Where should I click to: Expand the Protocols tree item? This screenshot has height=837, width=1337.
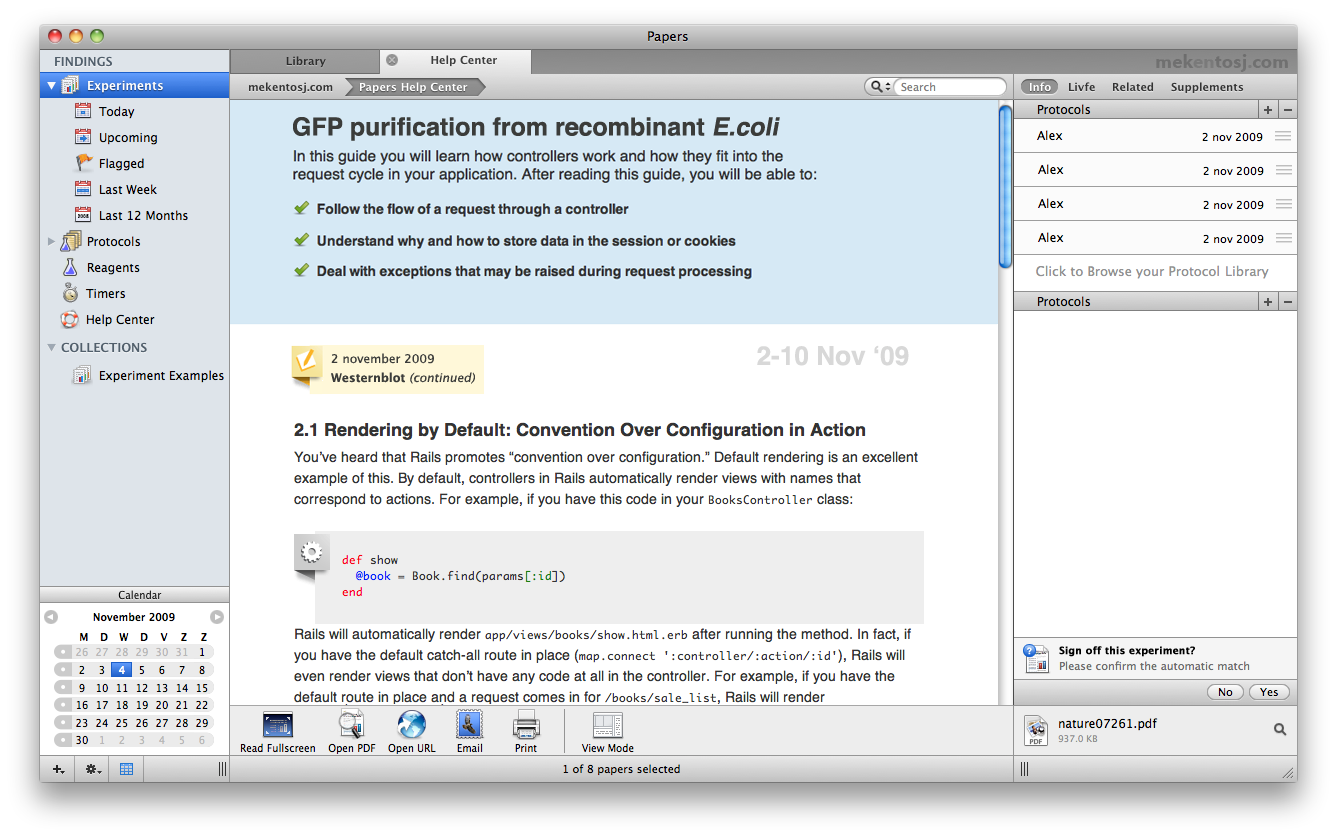pyautogui.click(x=51, y=242)
